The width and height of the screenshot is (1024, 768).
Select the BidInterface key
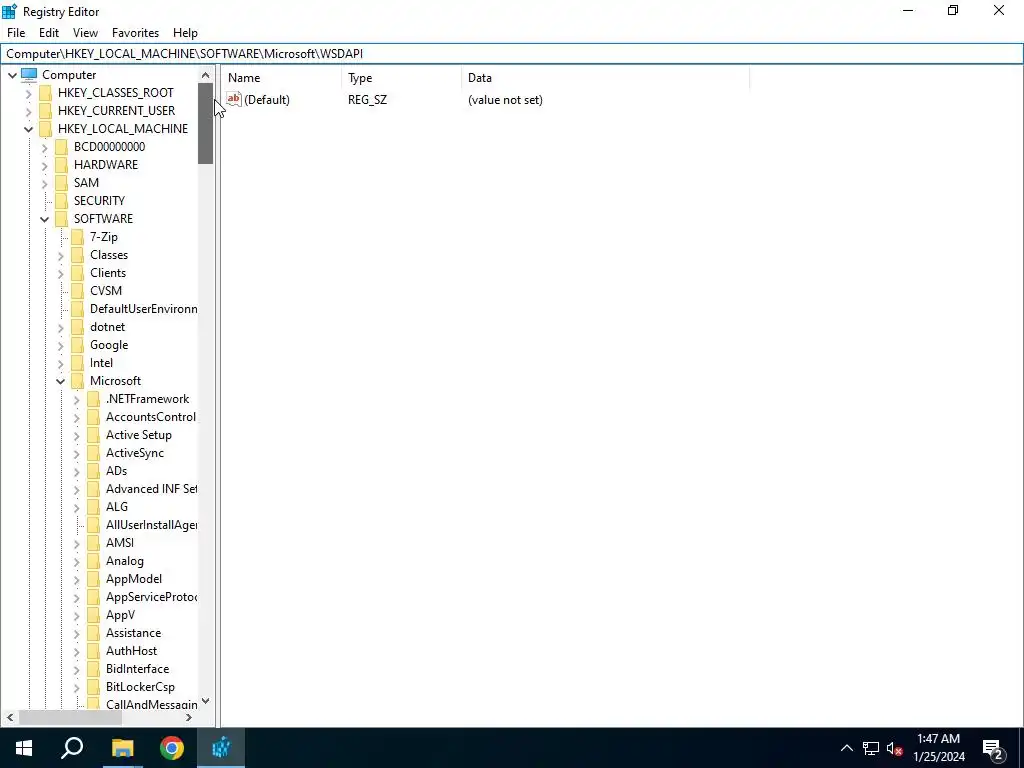point(137,669)
